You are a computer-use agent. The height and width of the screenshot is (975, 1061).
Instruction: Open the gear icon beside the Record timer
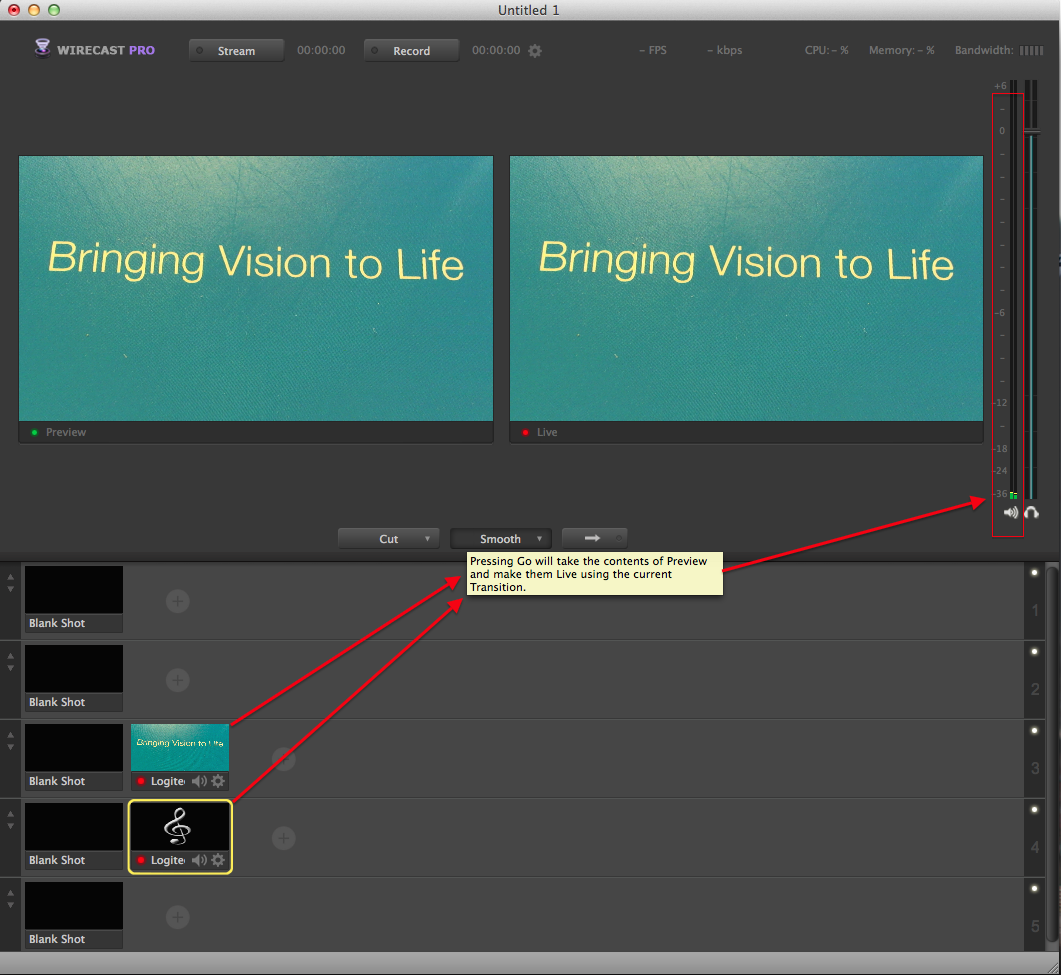[x=535, y=50]
